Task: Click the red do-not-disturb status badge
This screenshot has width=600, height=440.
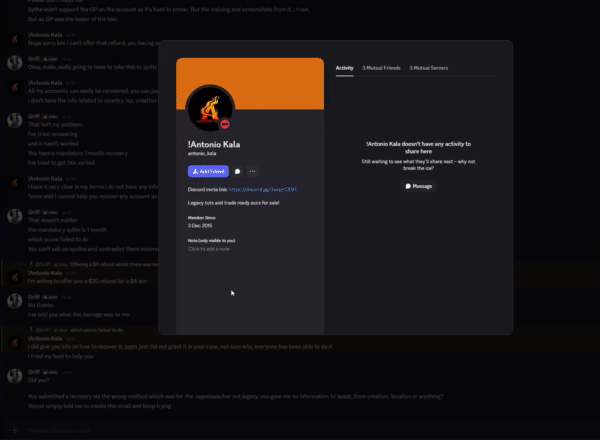Action: coord(225,124)
